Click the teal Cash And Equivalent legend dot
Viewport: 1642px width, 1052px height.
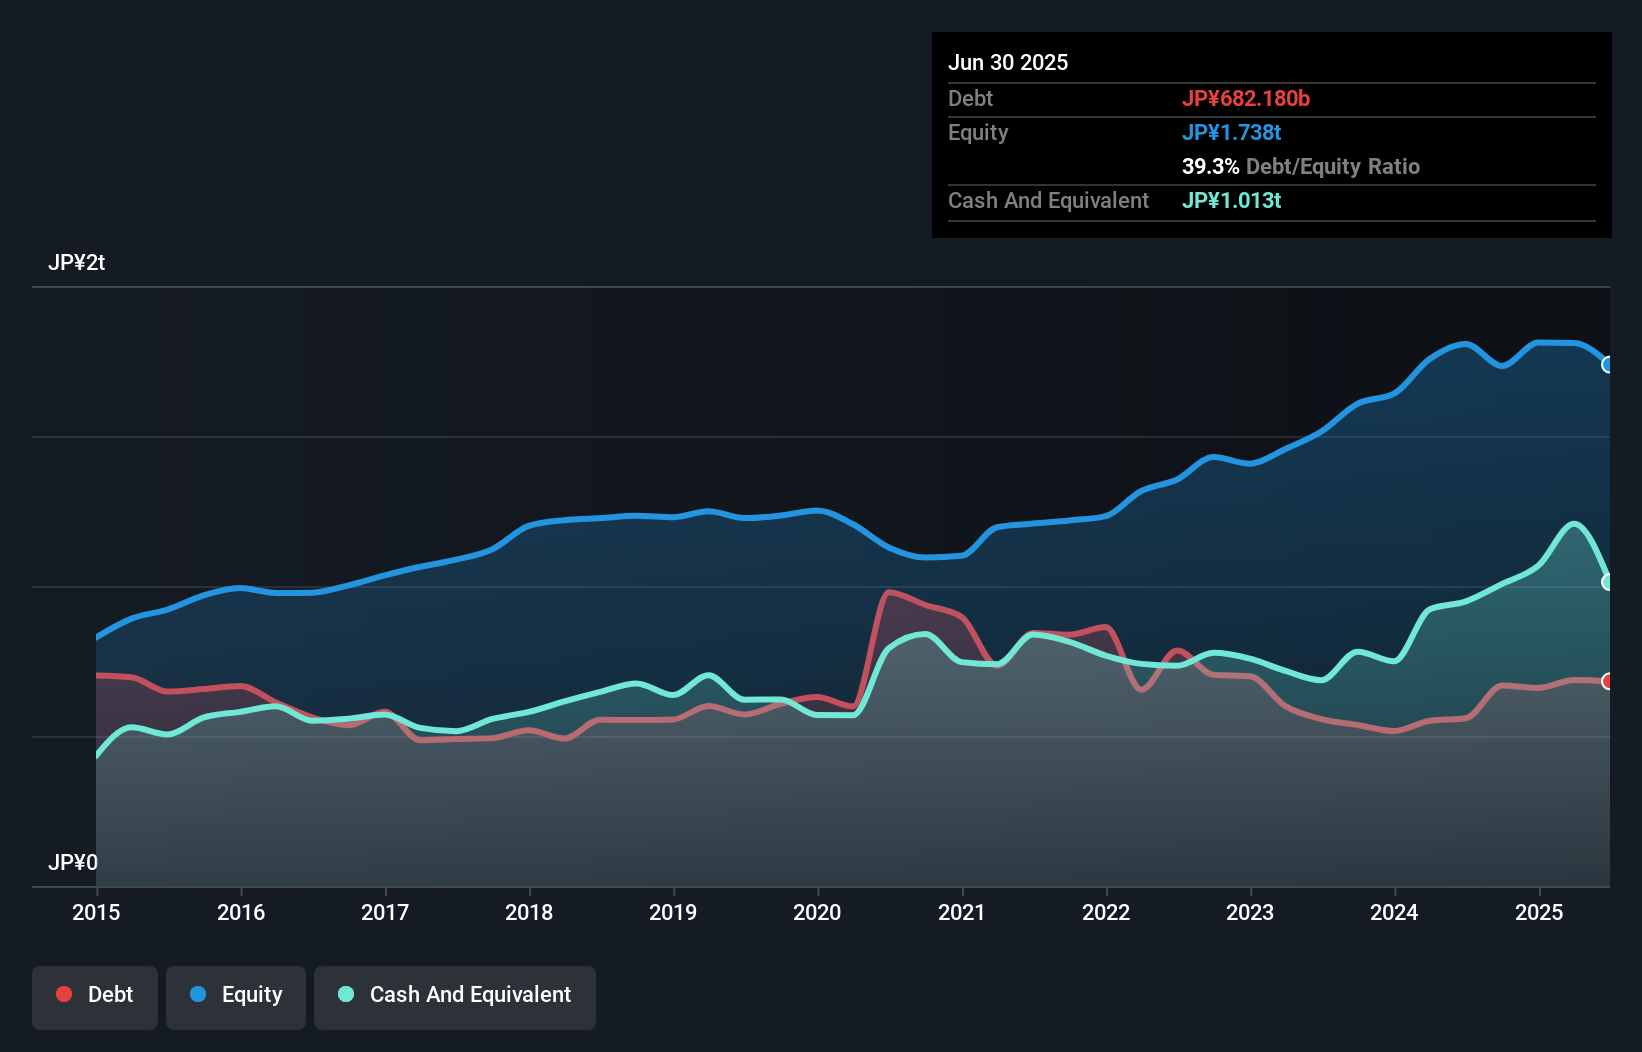pos(345,994)
